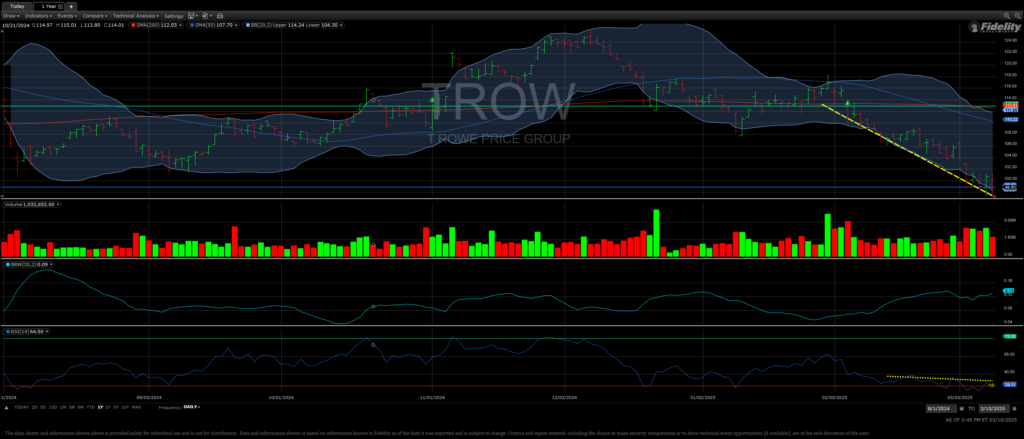The height and width of the screenshot is (439, 1024).
Task: Click the green event marker near 11/01/2024
Action: [432, 100]
